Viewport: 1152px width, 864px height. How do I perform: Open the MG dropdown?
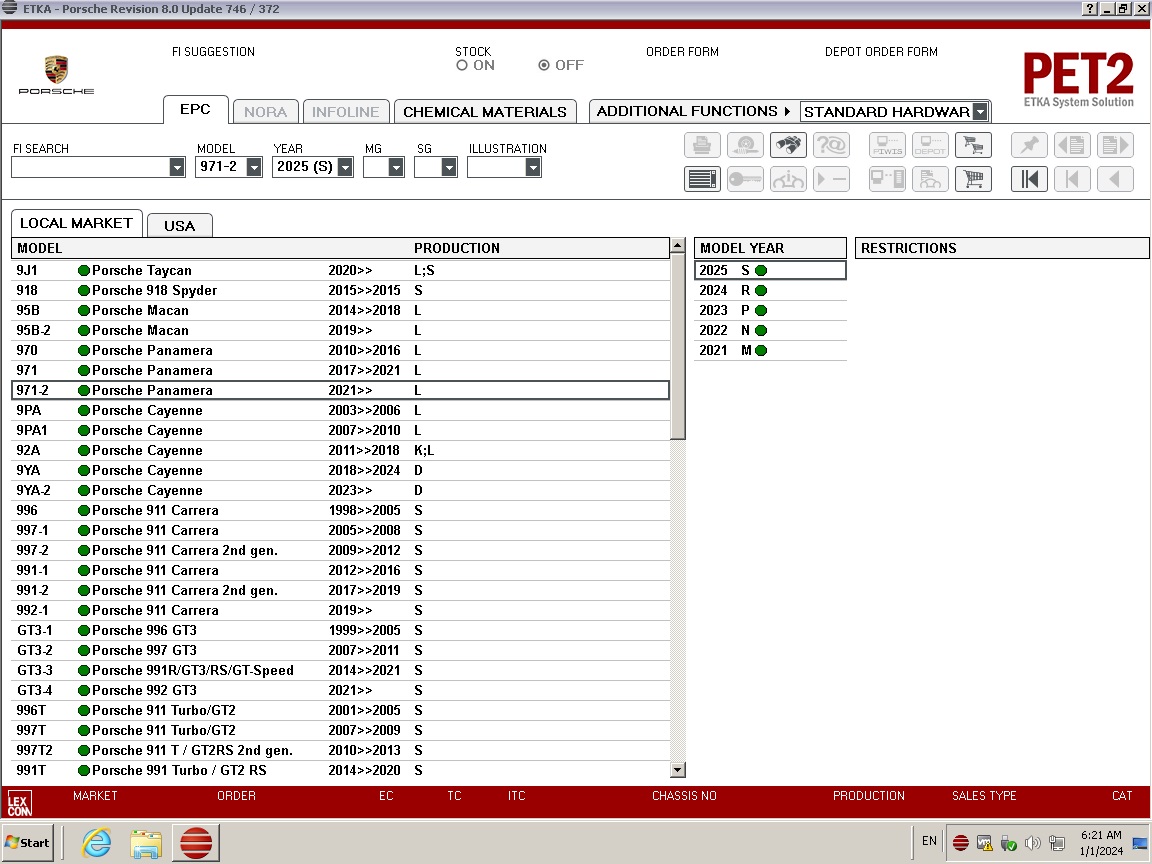395,168
